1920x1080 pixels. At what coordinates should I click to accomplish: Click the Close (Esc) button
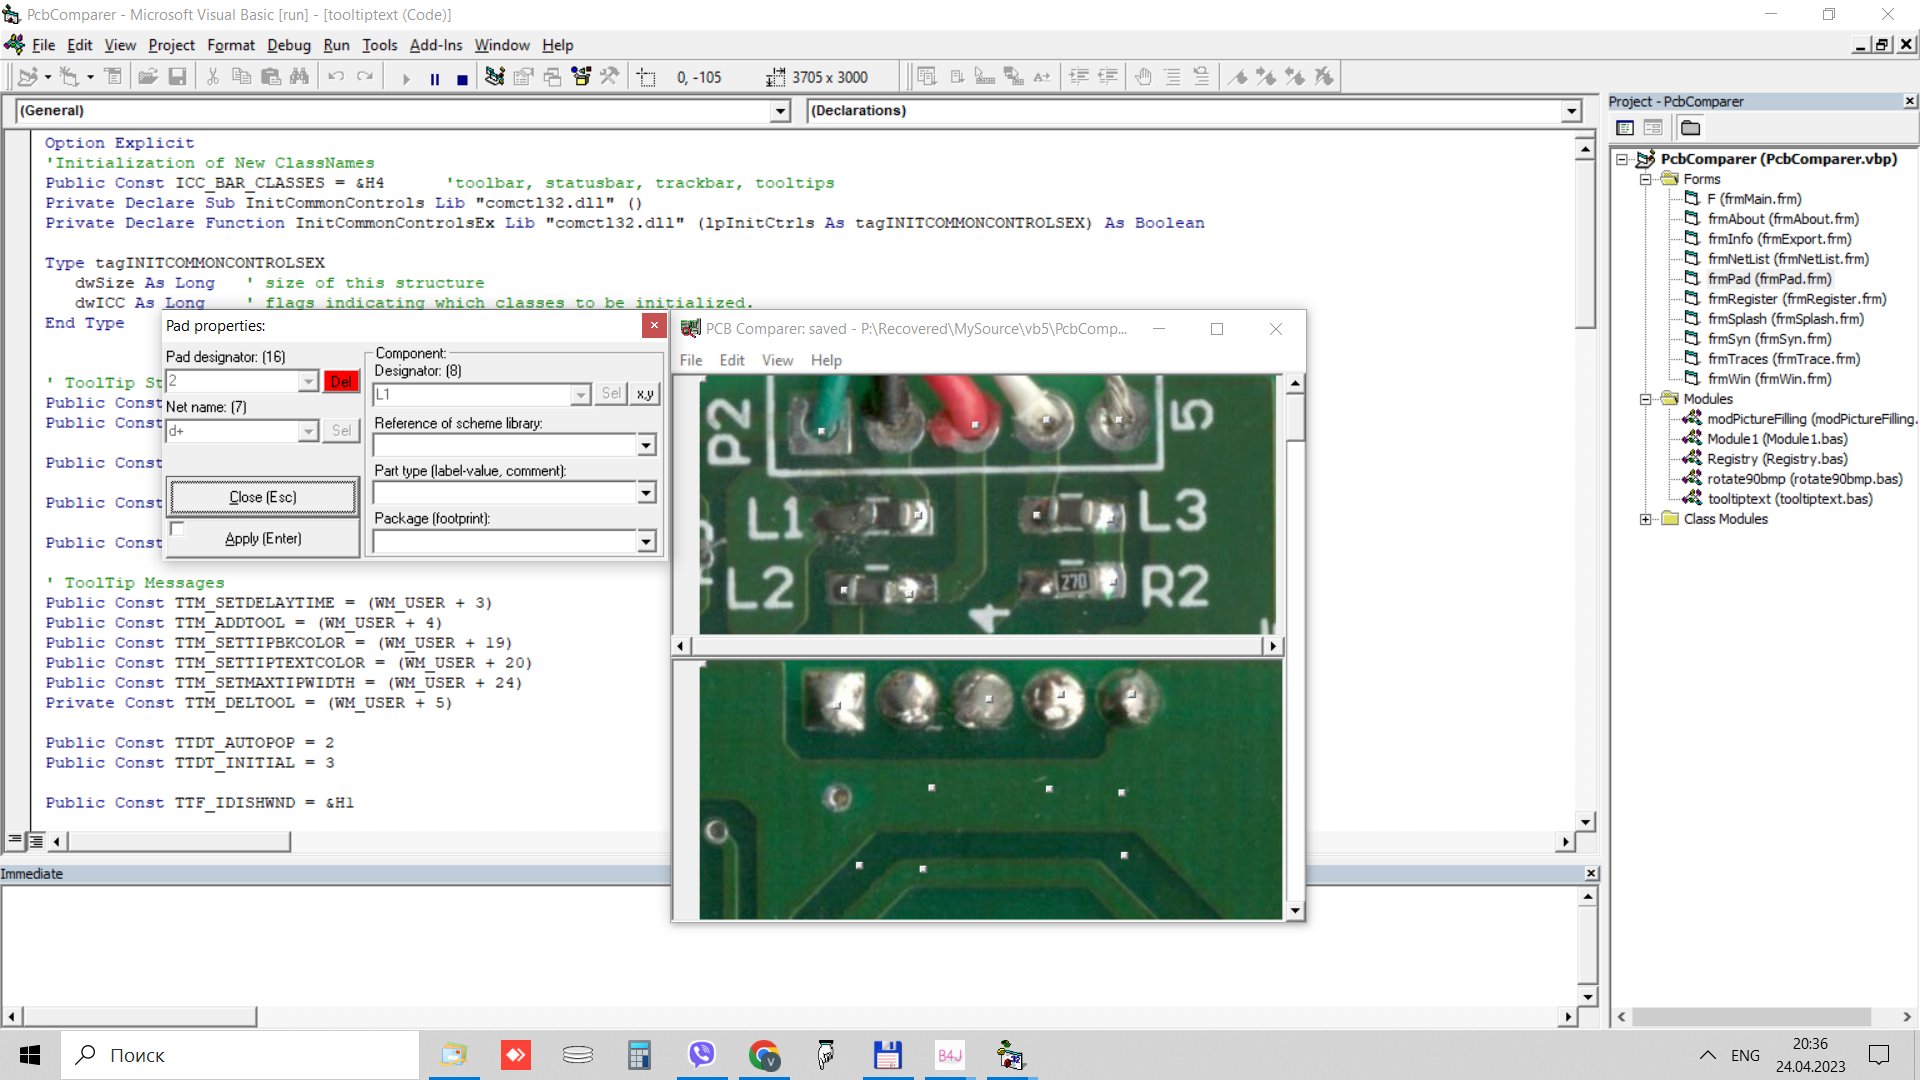(263, 497)
